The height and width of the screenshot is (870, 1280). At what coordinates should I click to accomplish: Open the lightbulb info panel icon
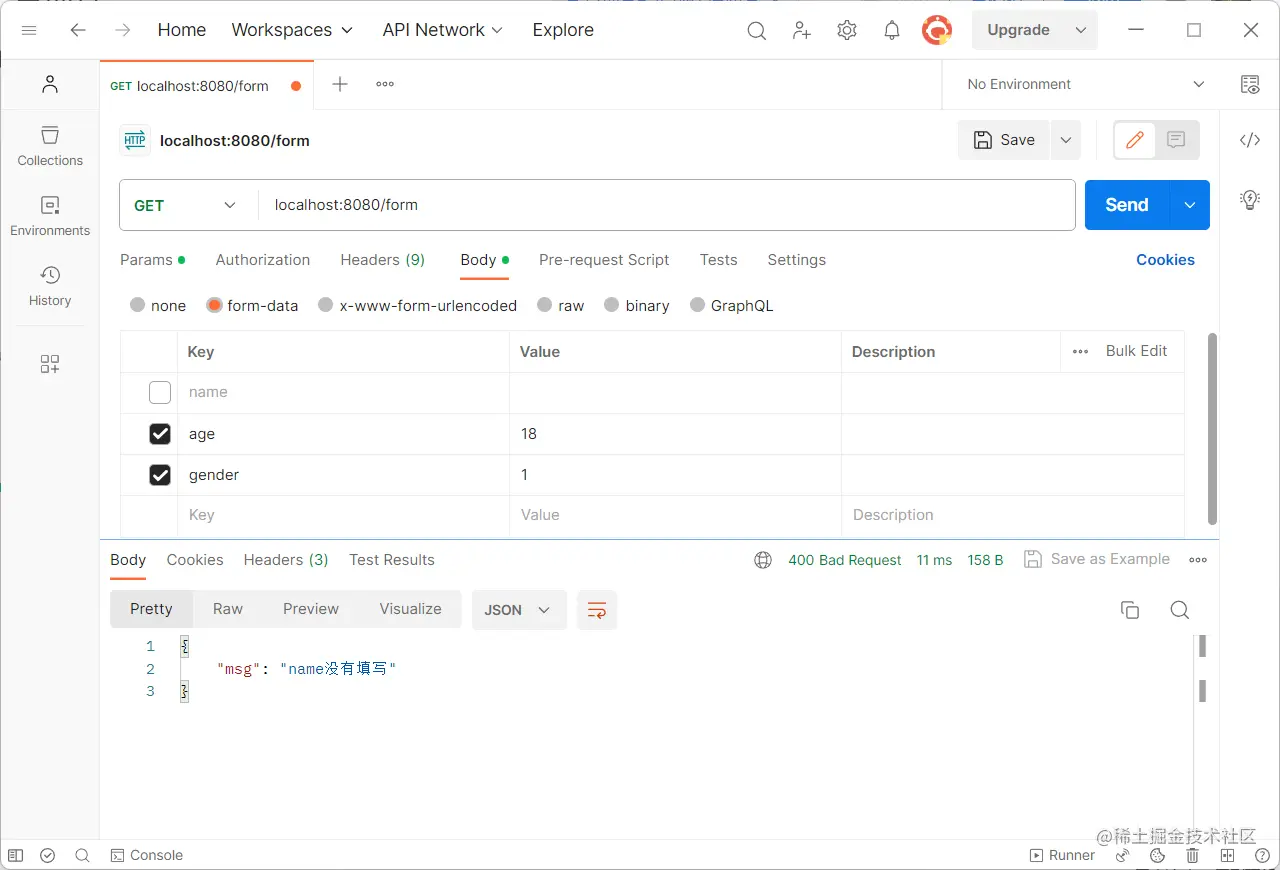[1250, 199]
